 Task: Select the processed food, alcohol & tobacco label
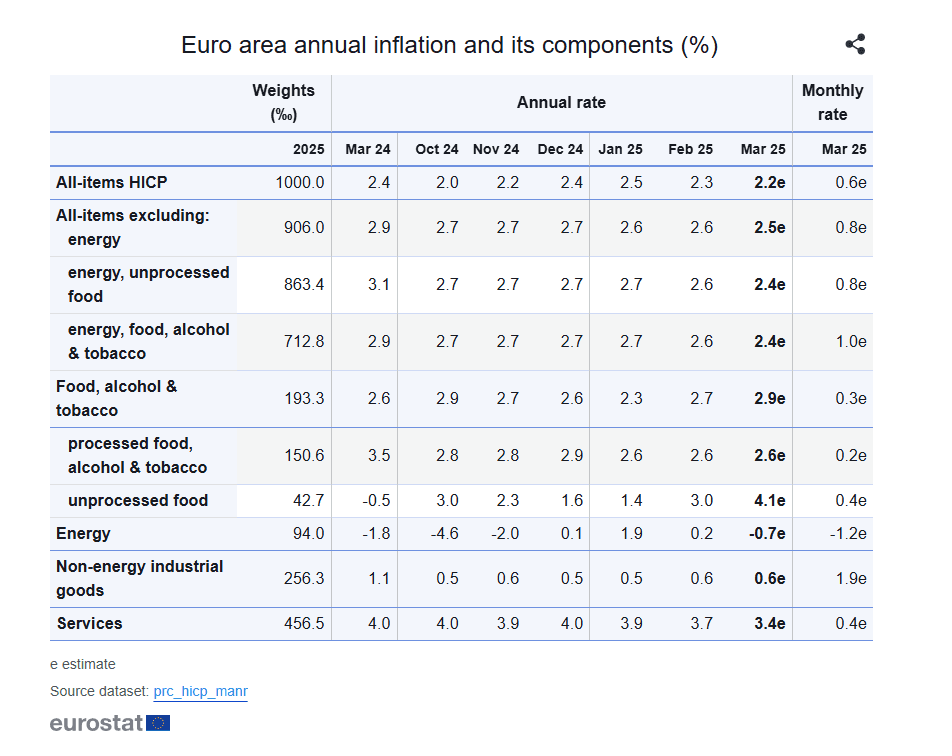point(138,455)
